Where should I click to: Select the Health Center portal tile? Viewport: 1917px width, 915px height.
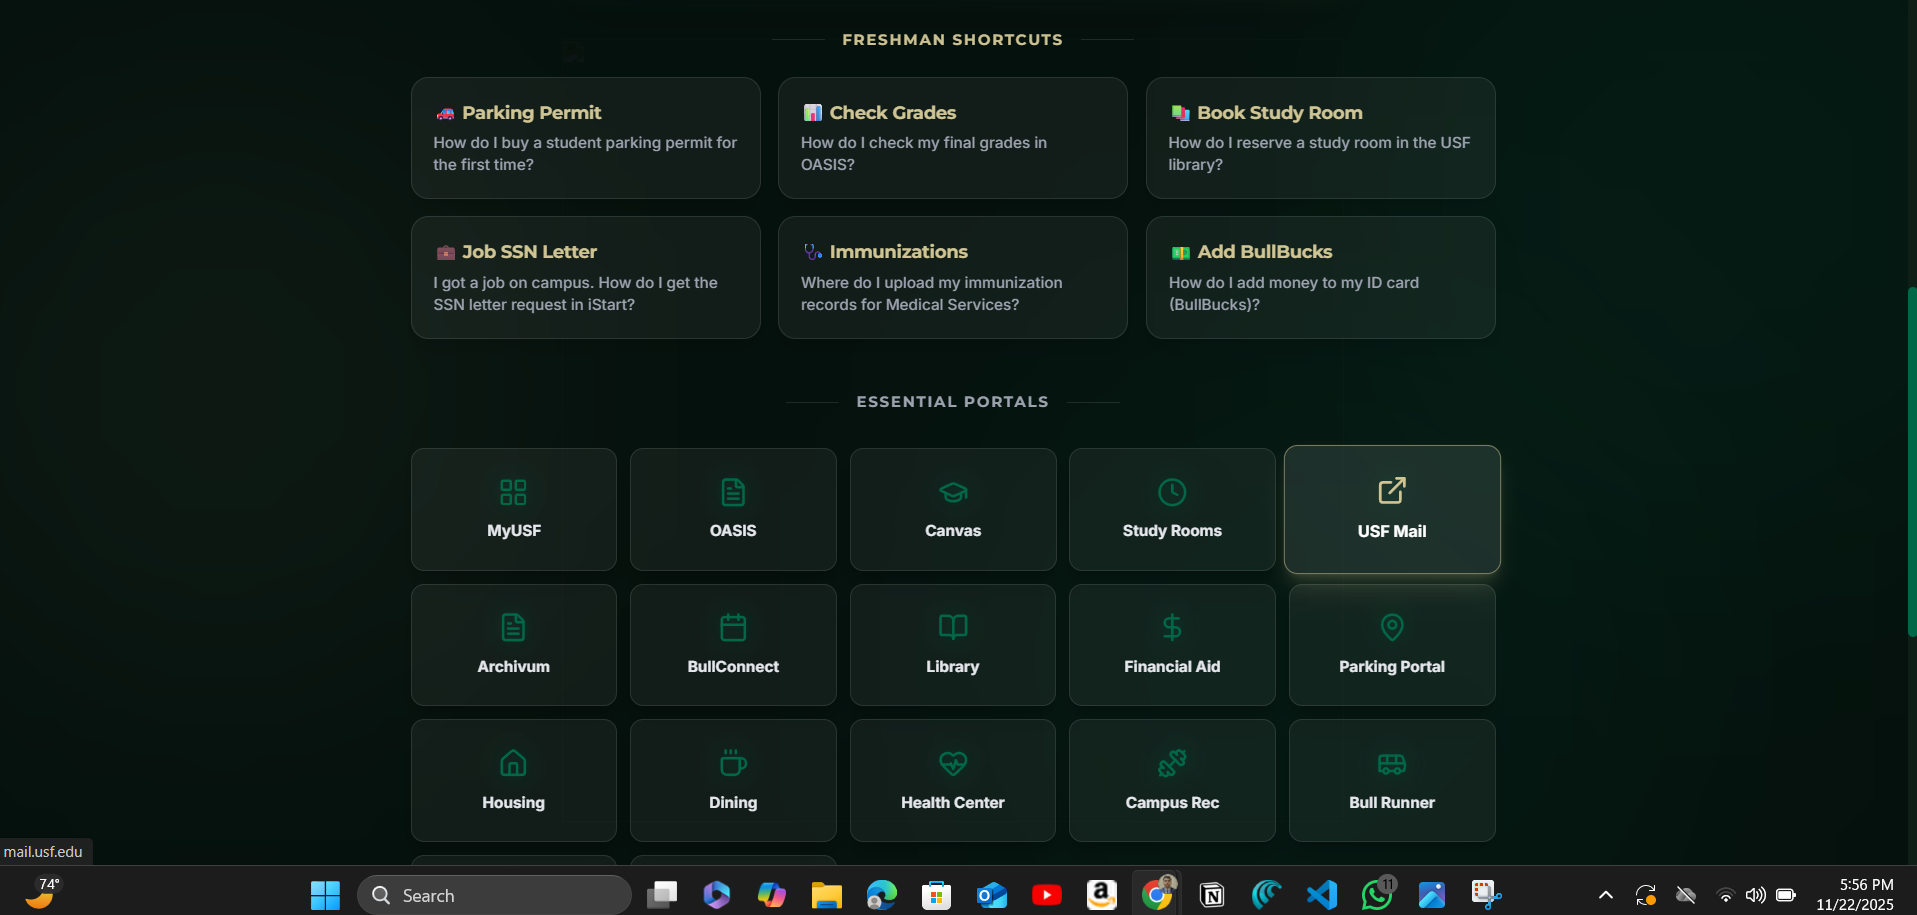coord(953,780)
